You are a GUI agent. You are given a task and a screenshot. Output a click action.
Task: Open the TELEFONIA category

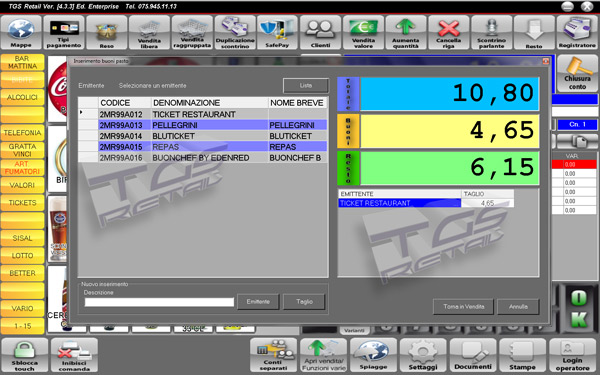coord(23,133)
